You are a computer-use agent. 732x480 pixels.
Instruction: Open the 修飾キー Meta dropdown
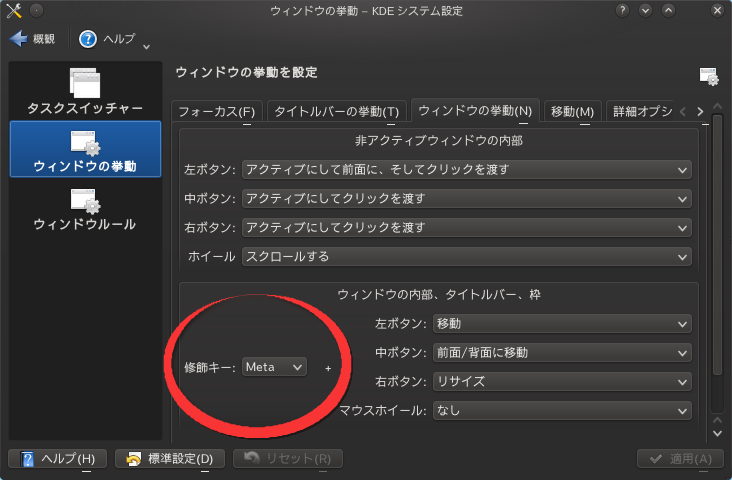pyautogui.click(x=273, y=367)
